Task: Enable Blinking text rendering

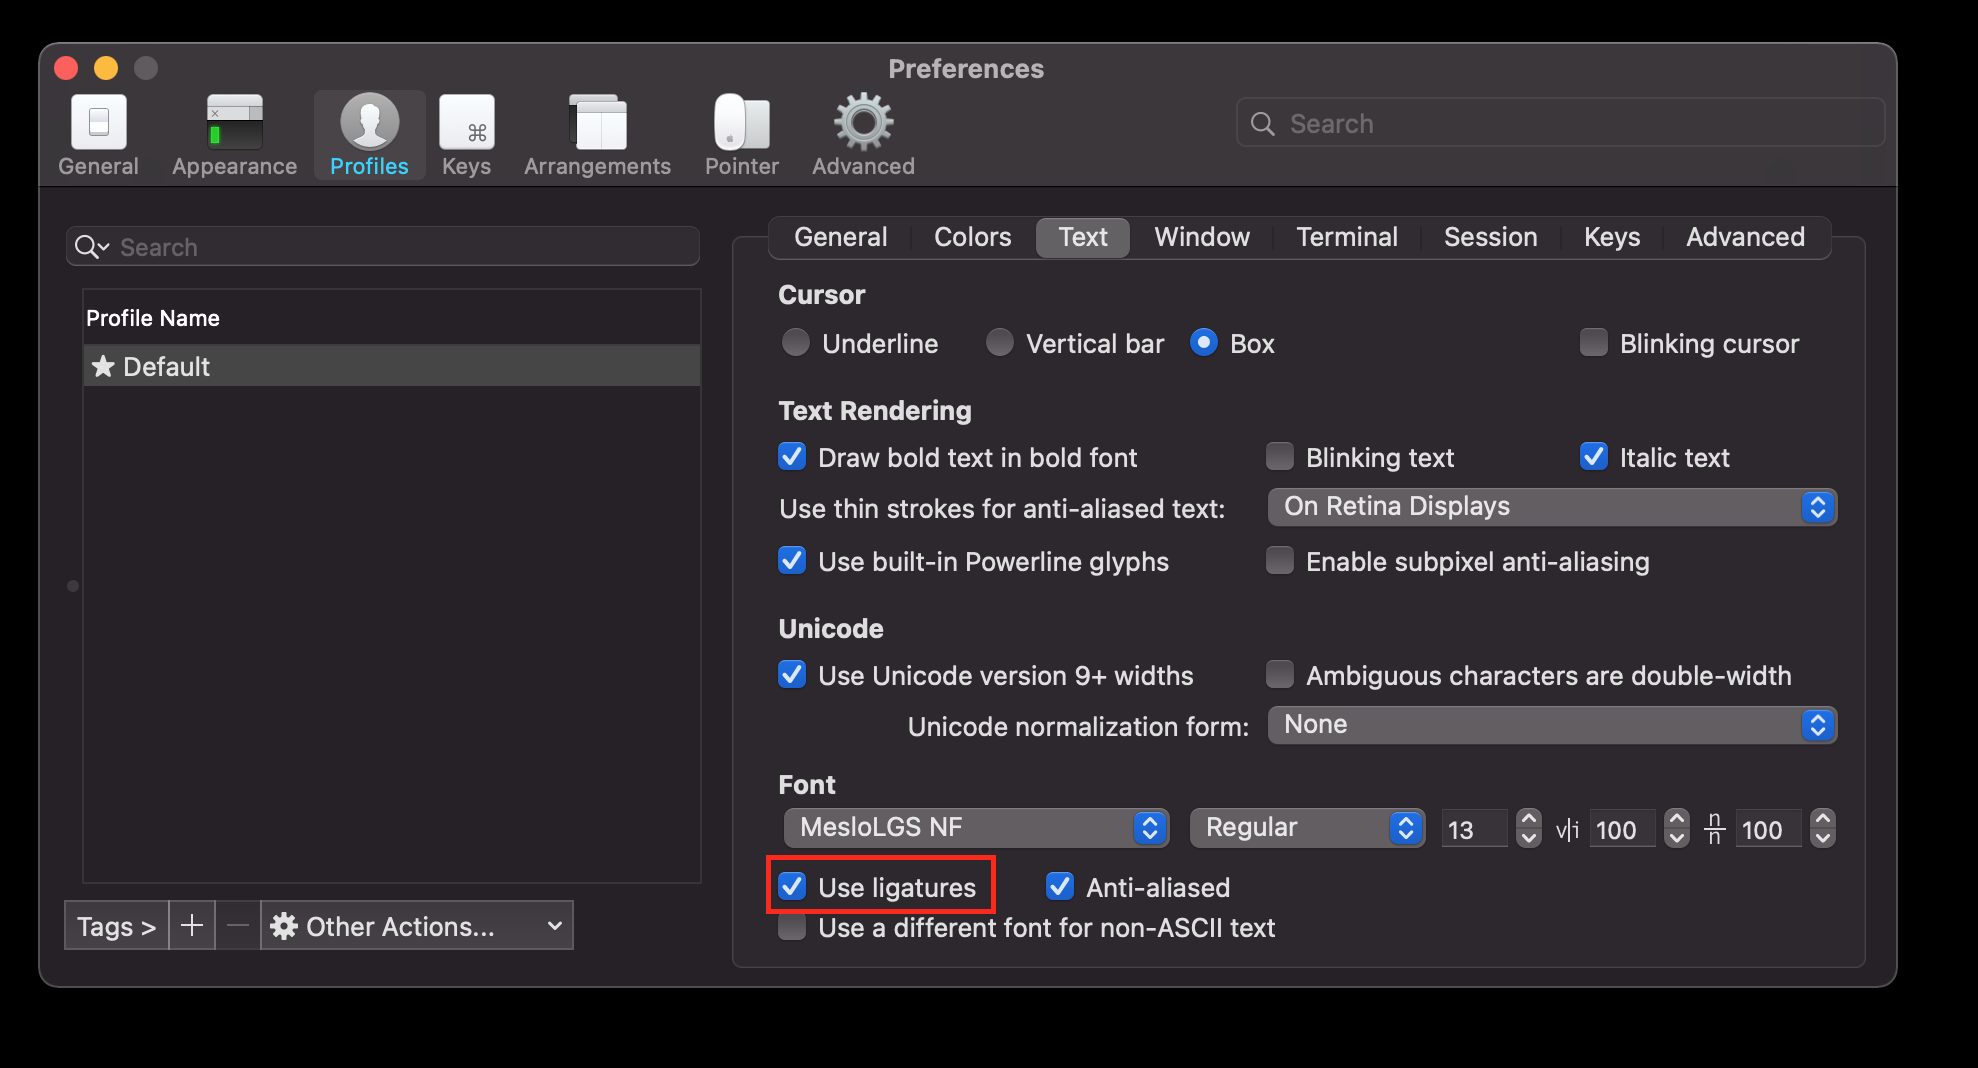Action: point(1279,456)
